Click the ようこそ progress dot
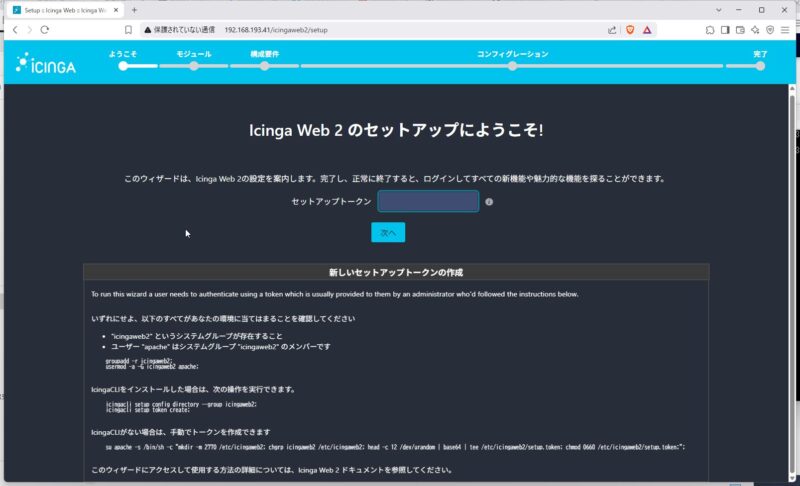 coord(123,66)
